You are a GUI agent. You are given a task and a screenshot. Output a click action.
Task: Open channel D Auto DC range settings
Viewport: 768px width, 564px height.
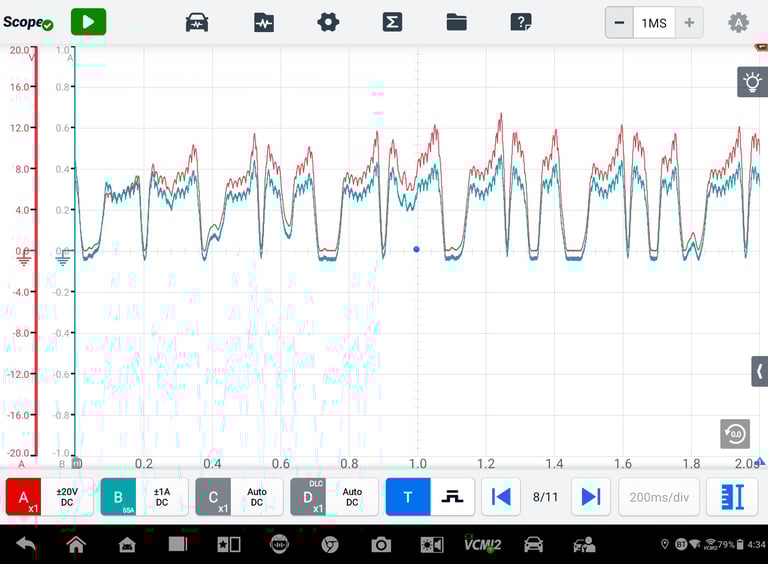coord(352,497)
